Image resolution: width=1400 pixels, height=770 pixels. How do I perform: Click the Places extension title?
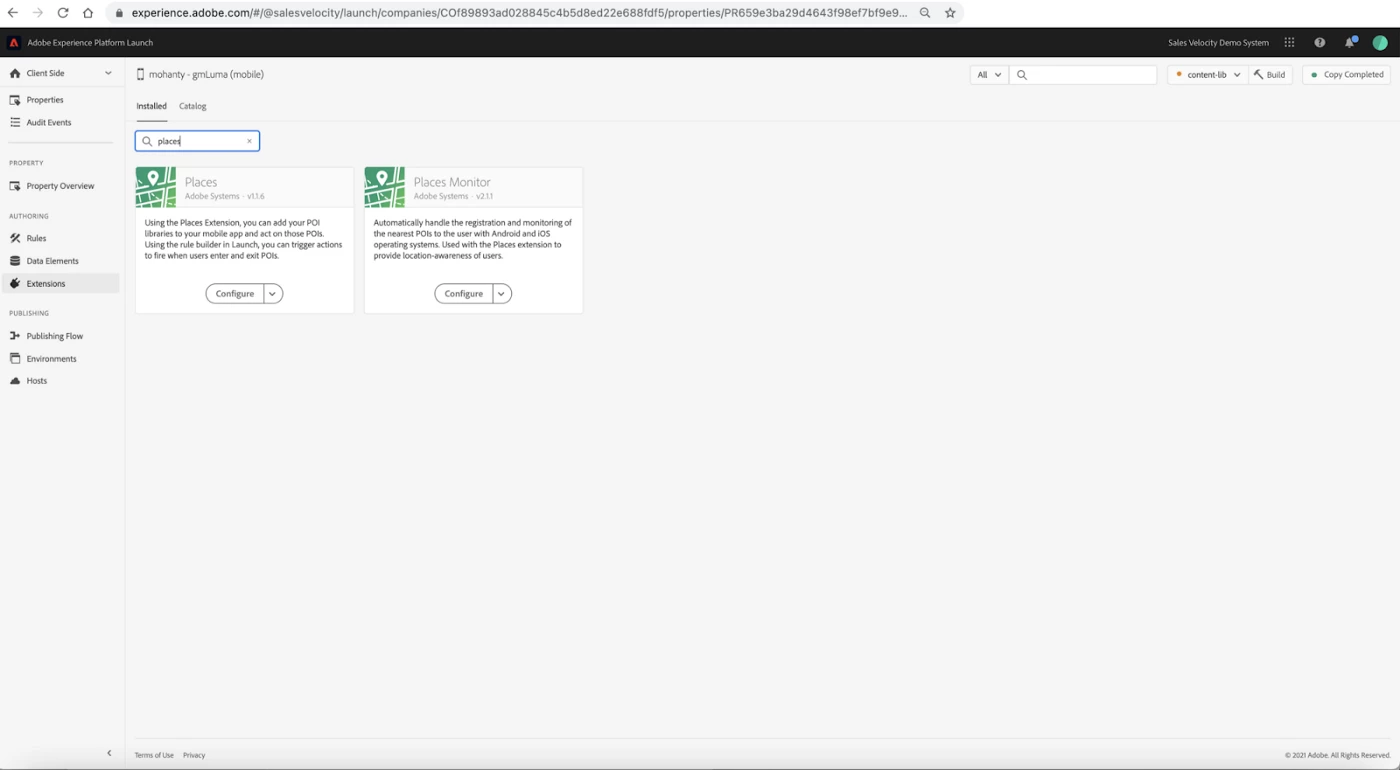tap(201, 182)
